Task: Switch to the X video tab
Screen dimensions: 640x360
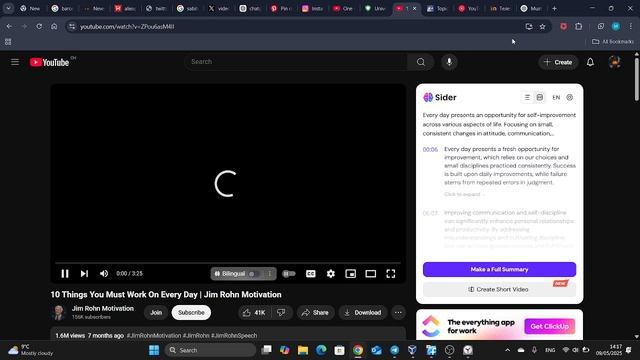Action: tap(218, 8)
